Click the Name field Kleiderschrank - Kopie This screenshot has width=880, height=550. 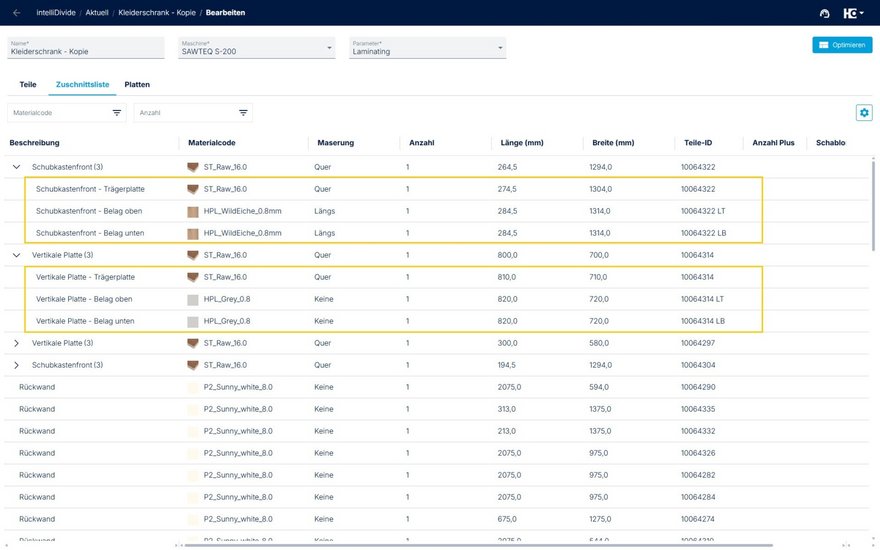click(85, 48)
